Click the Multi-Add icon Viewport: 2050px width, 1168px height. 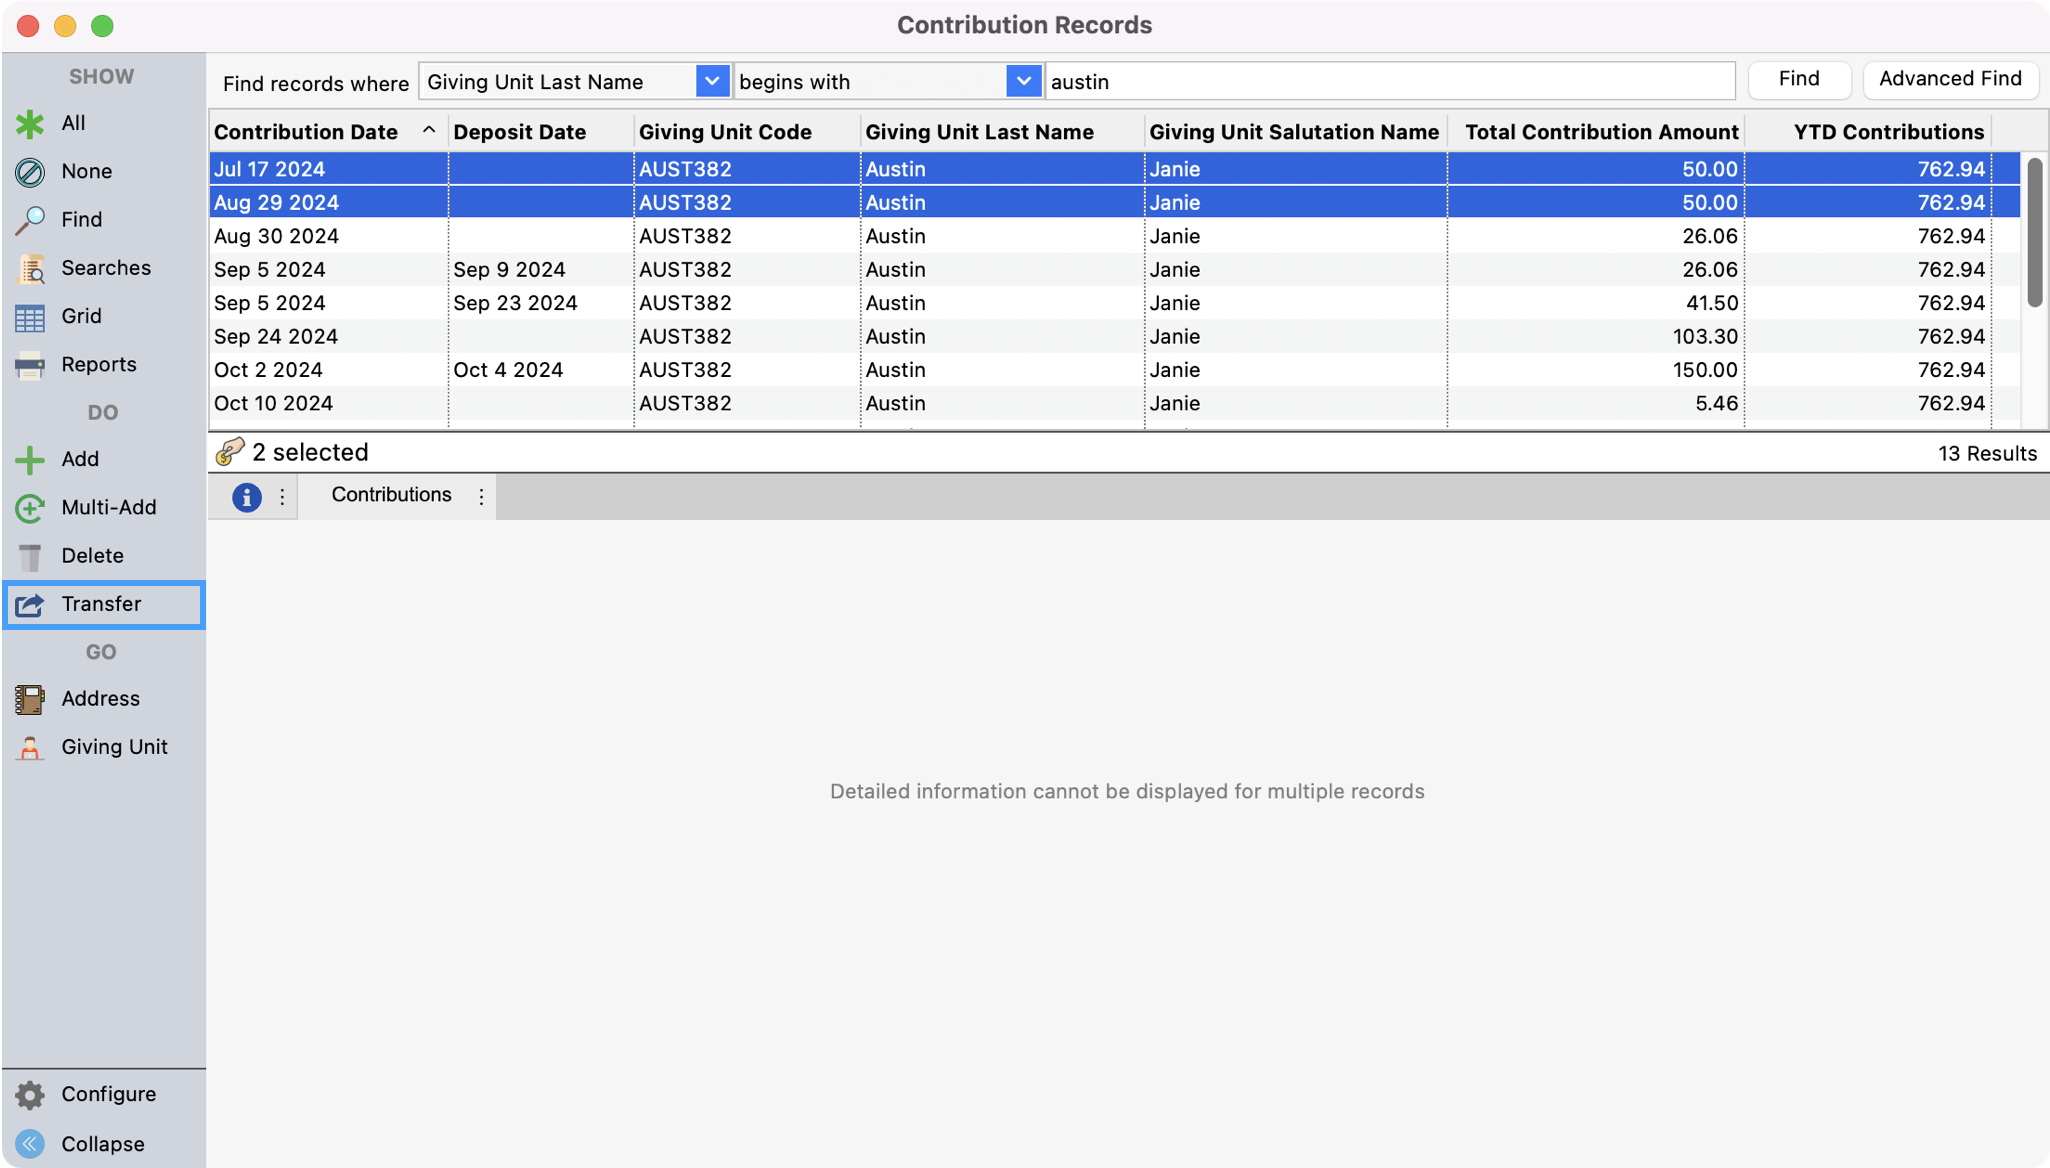30,508
